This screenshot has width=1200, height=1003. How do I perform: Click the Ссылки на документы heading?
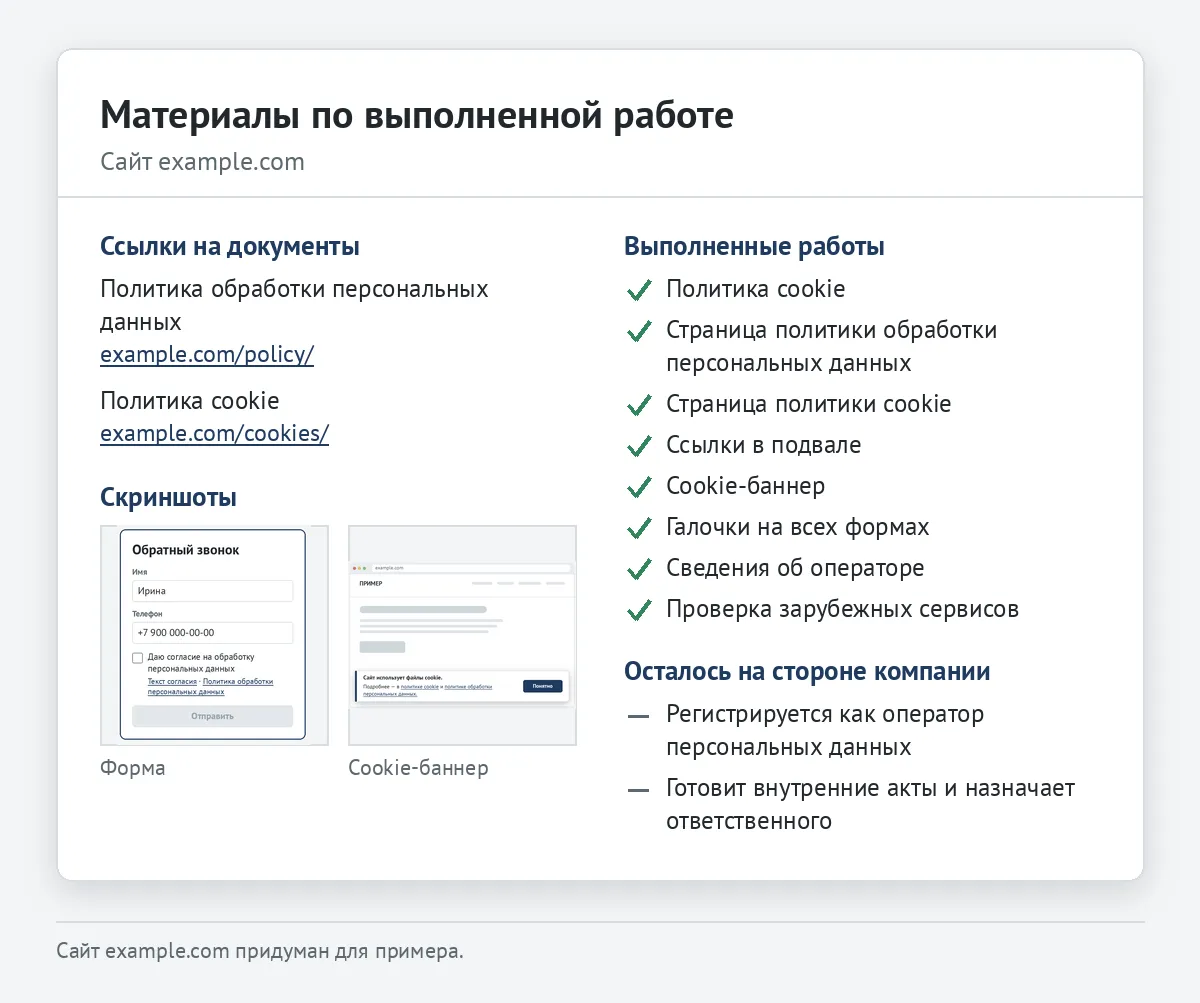click(x=230, y=247)
